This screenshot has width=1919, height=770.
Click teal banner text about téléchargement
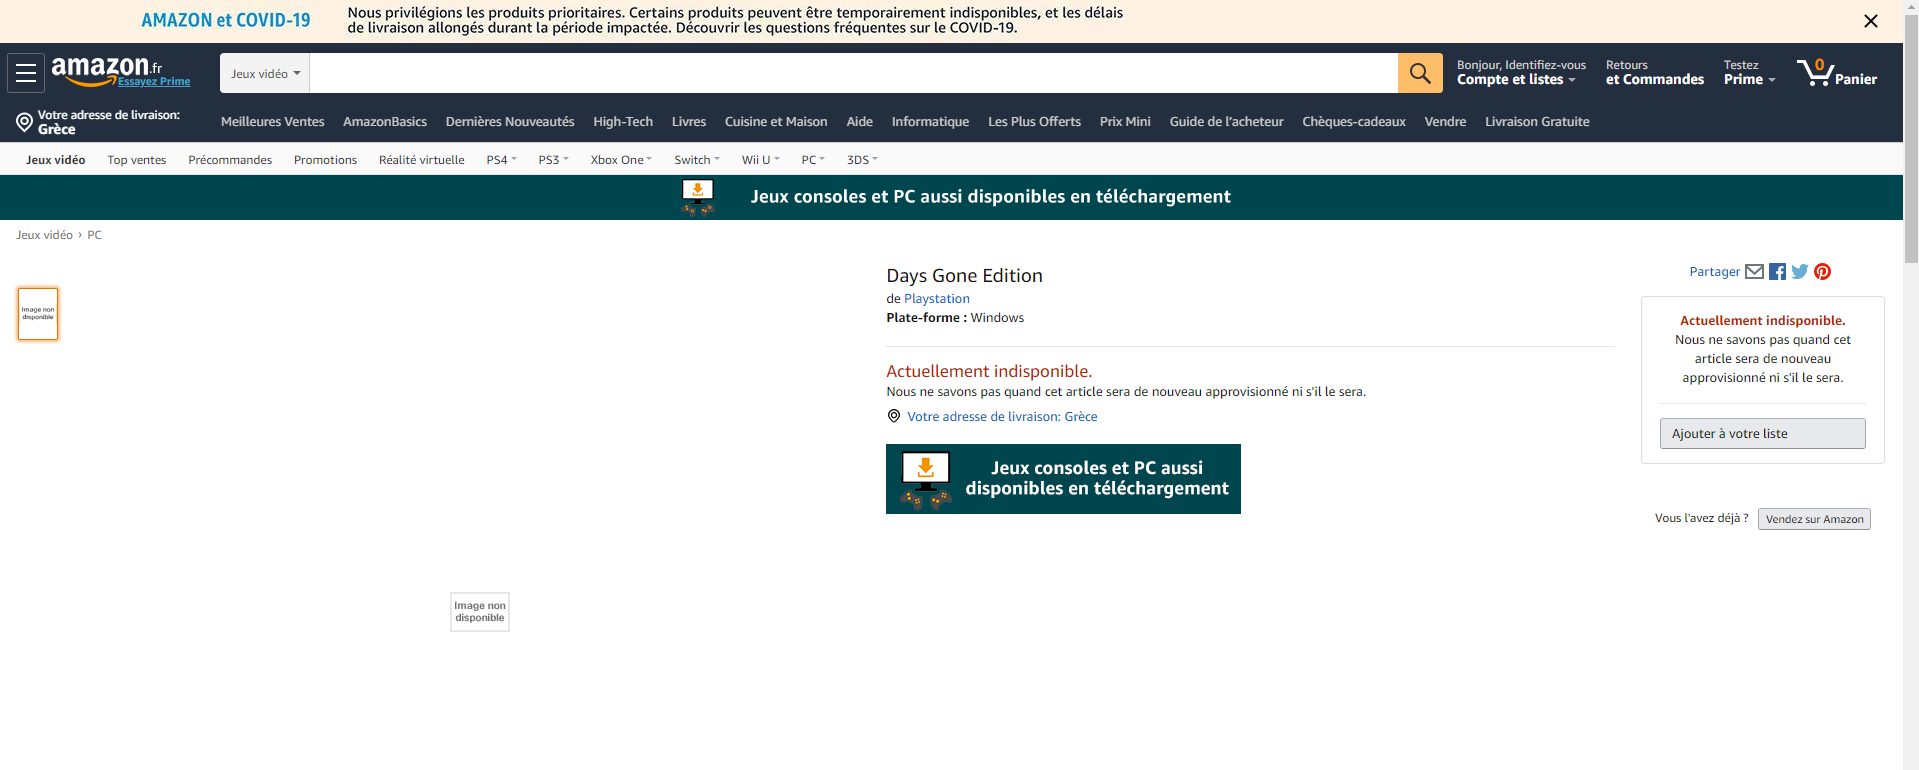[990, 197]
